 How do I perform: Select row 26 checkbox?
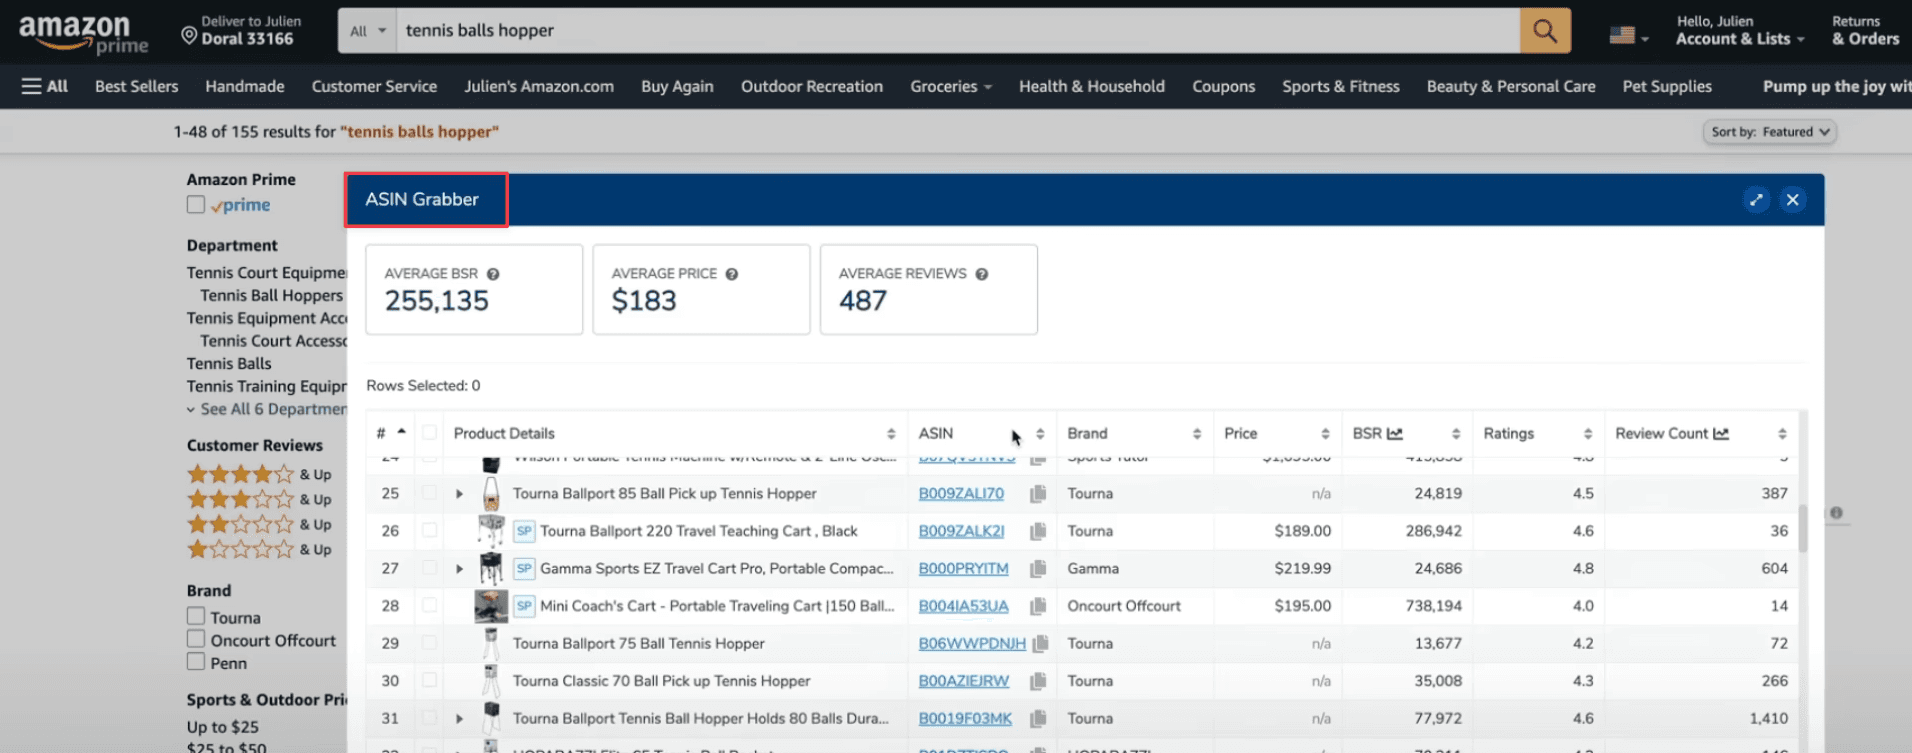click(429, 531)
